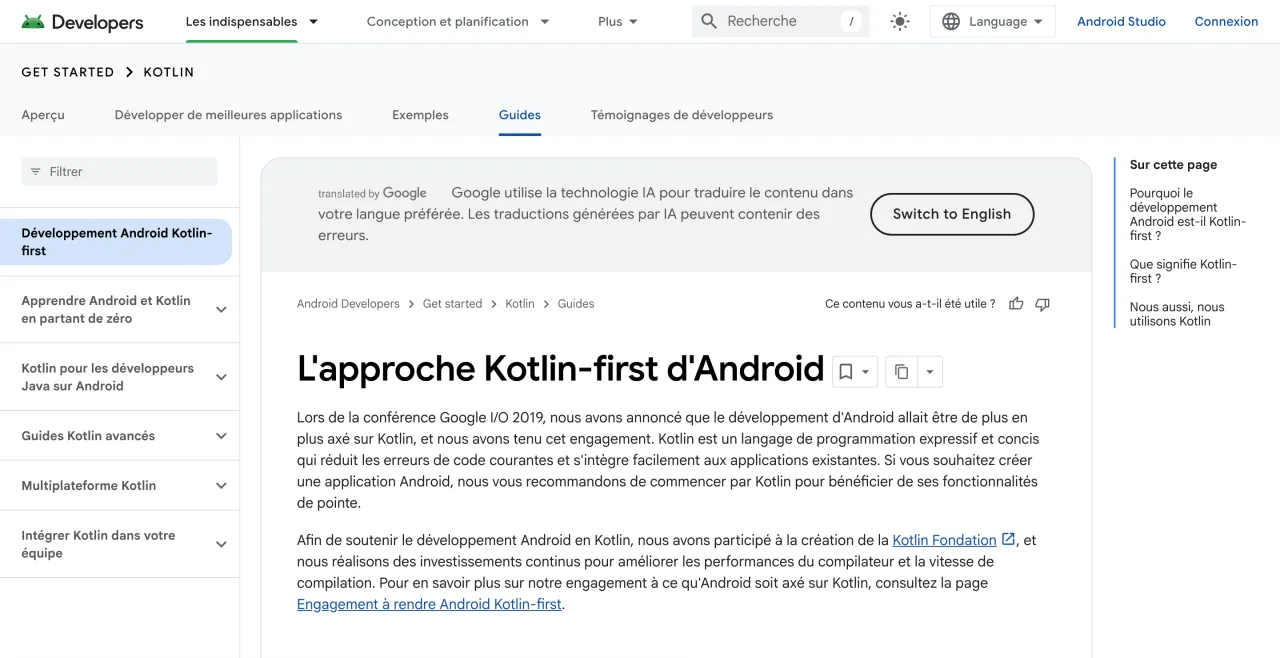
Task: Open the Conception et planification menu
Action: [447, 21]
